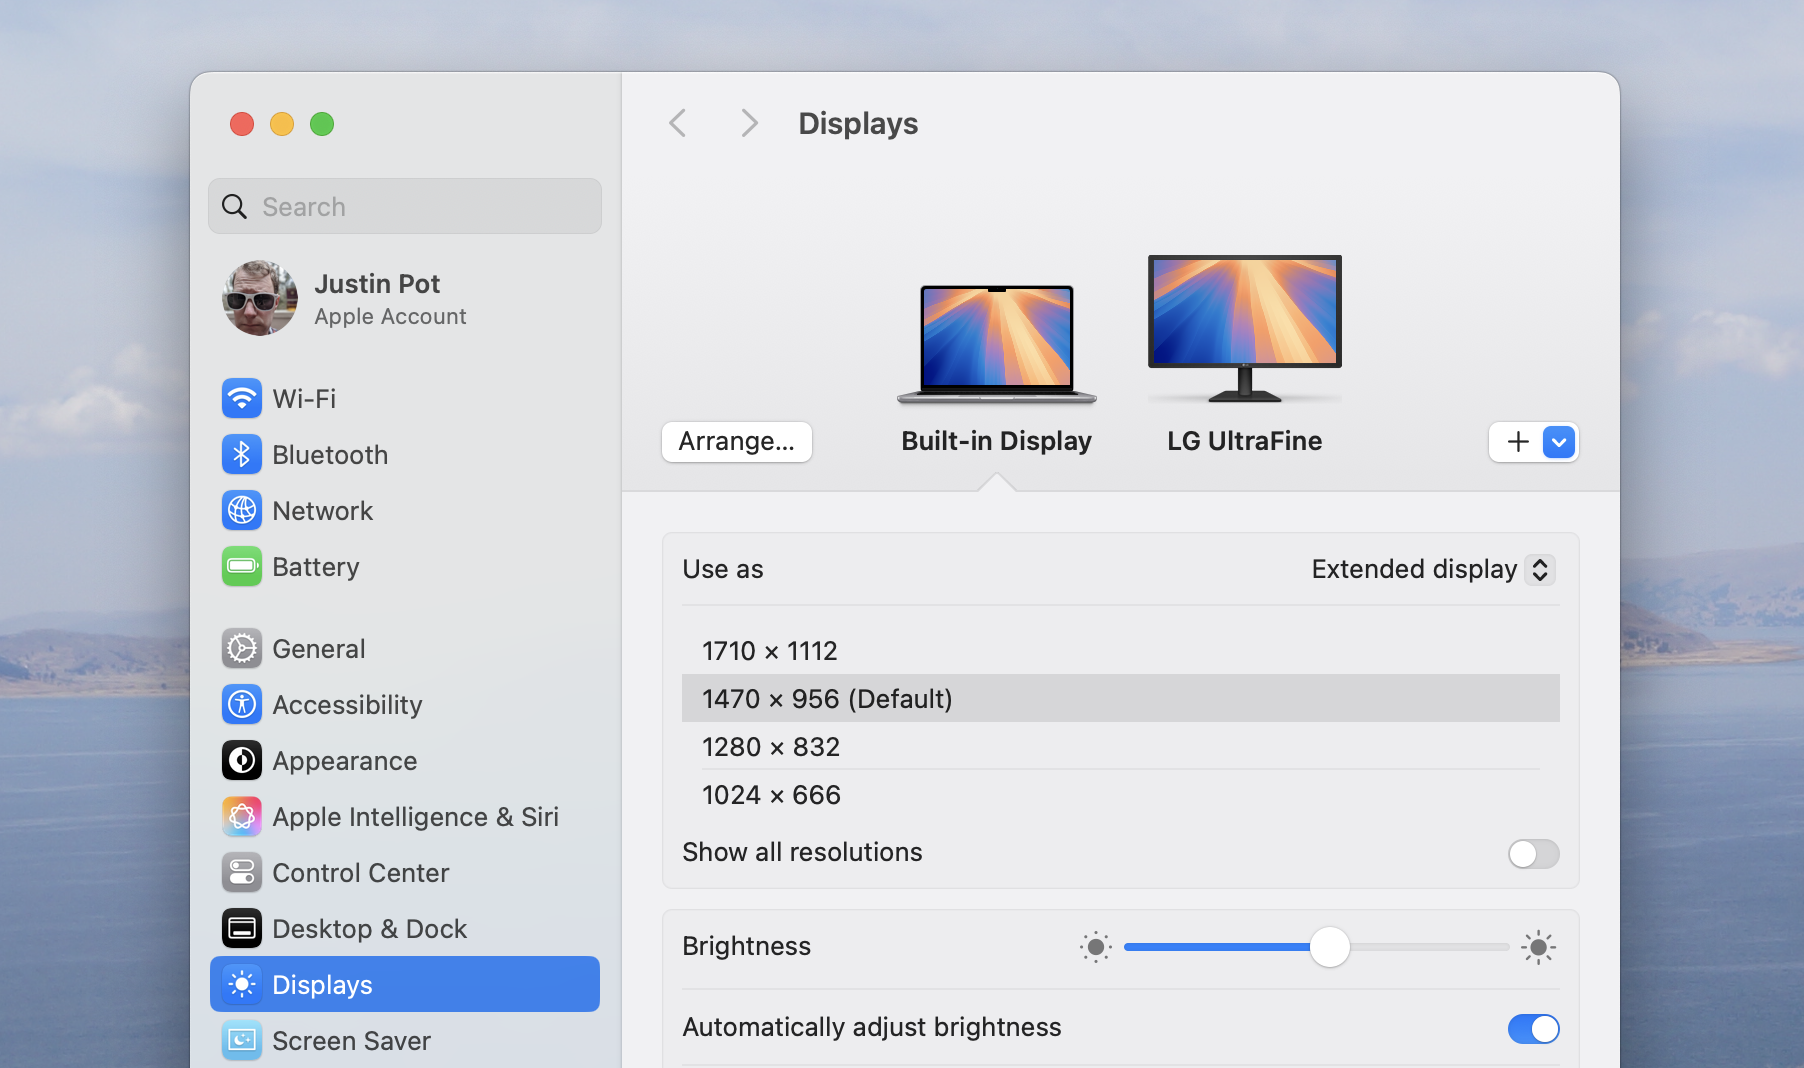Select resolution 1470 × 956 (Default)
Screen dimensions: 1804x1068
tap(1120, 698)
